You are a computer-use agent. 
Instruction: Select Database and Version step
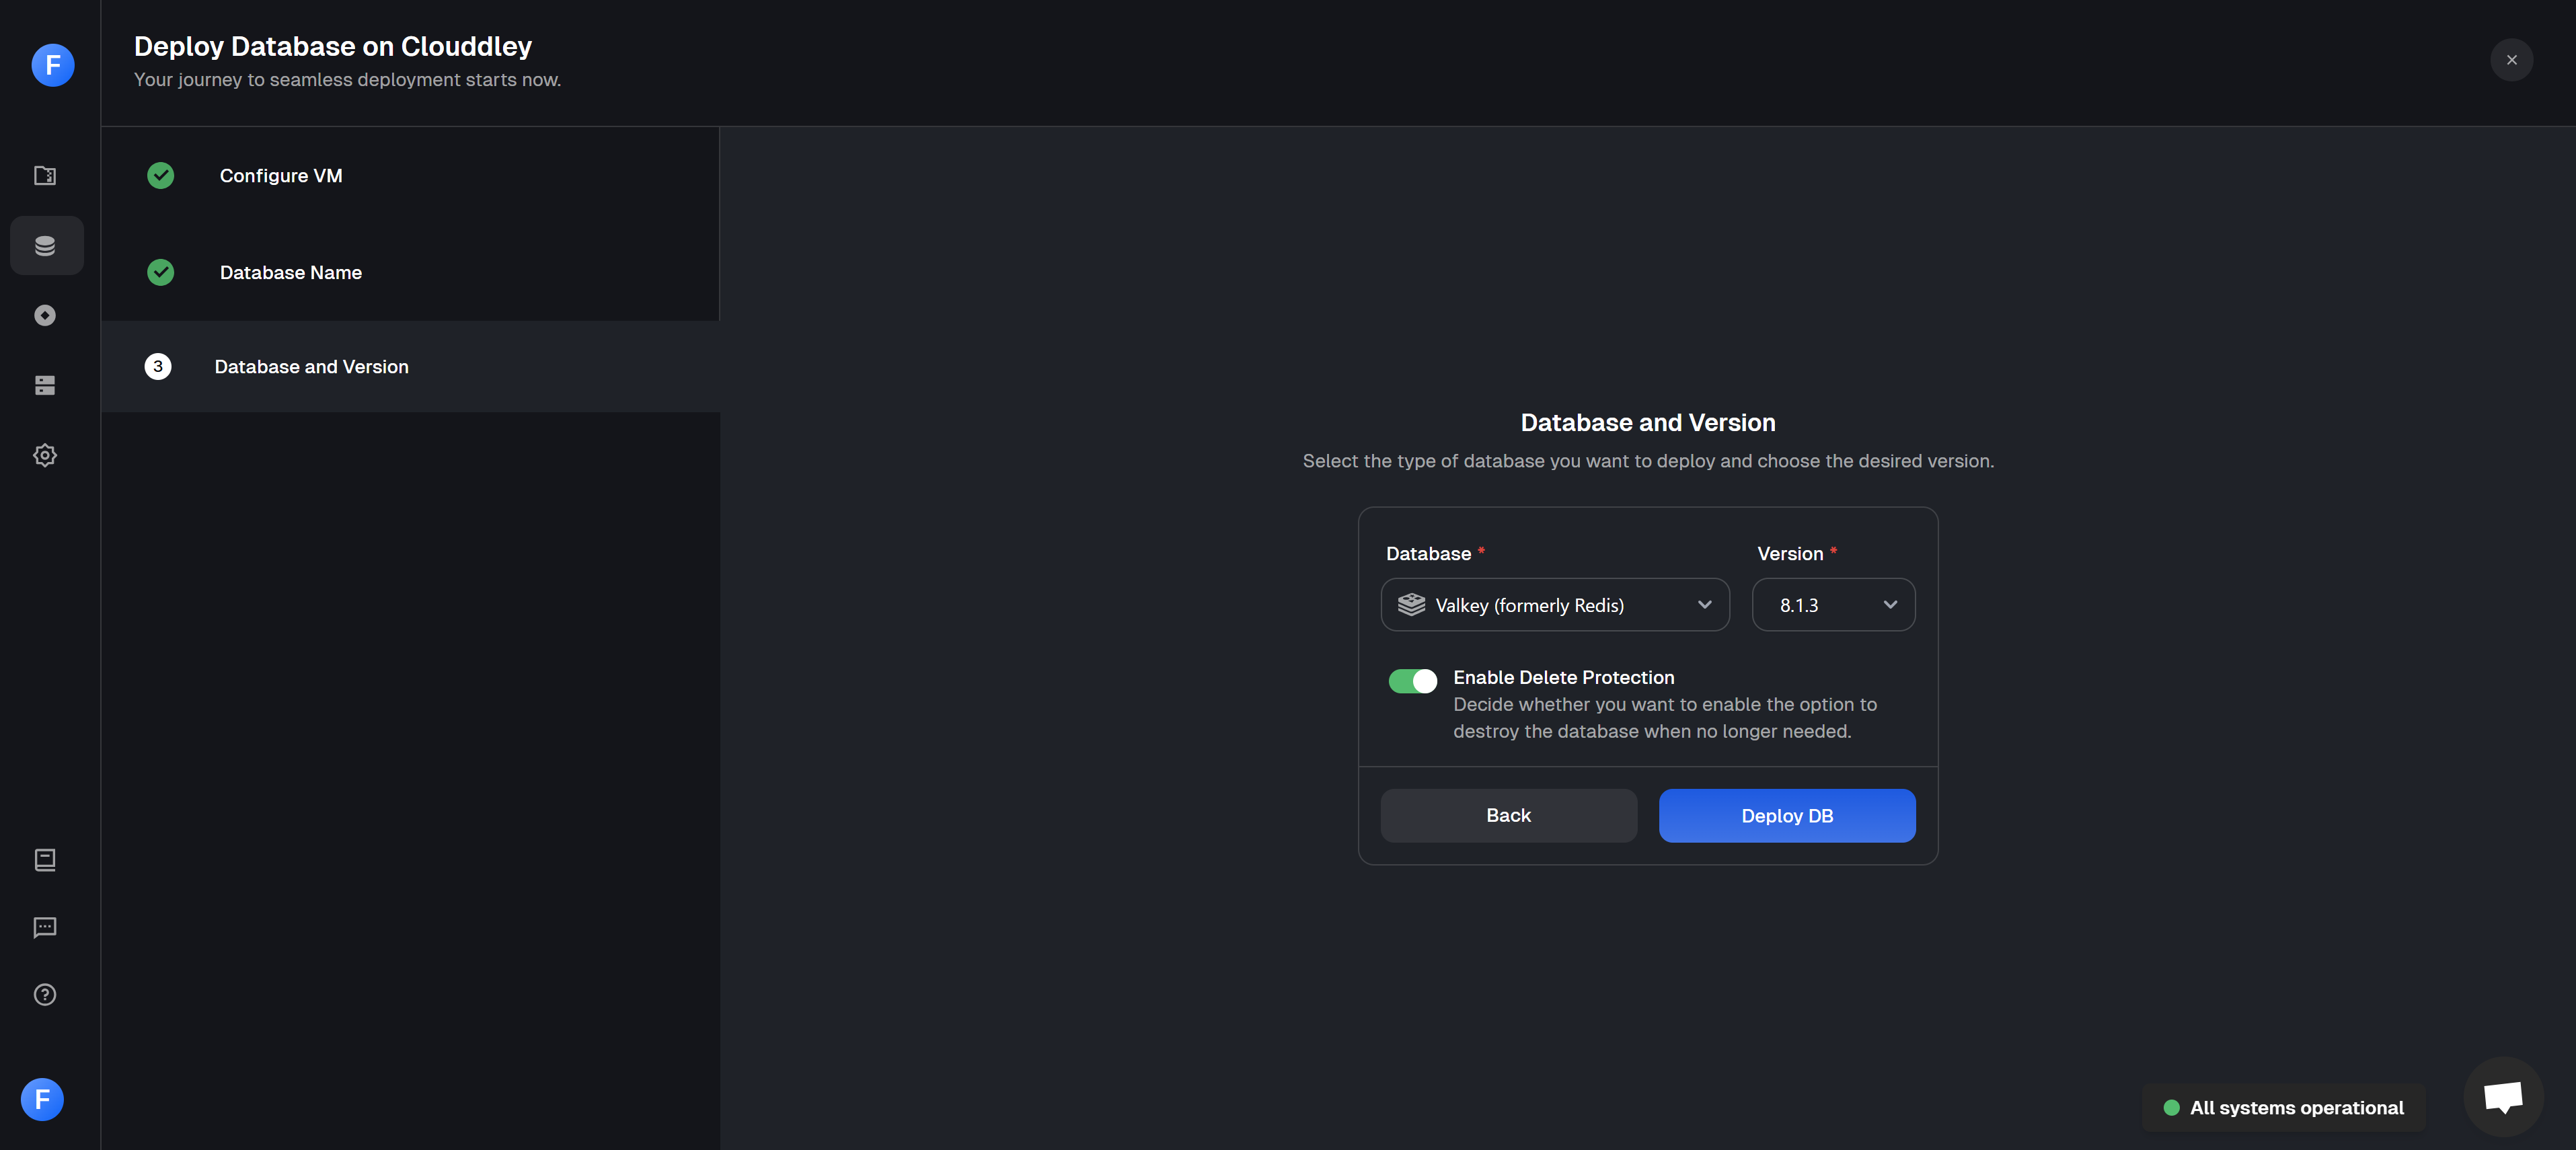pos(311,367)
